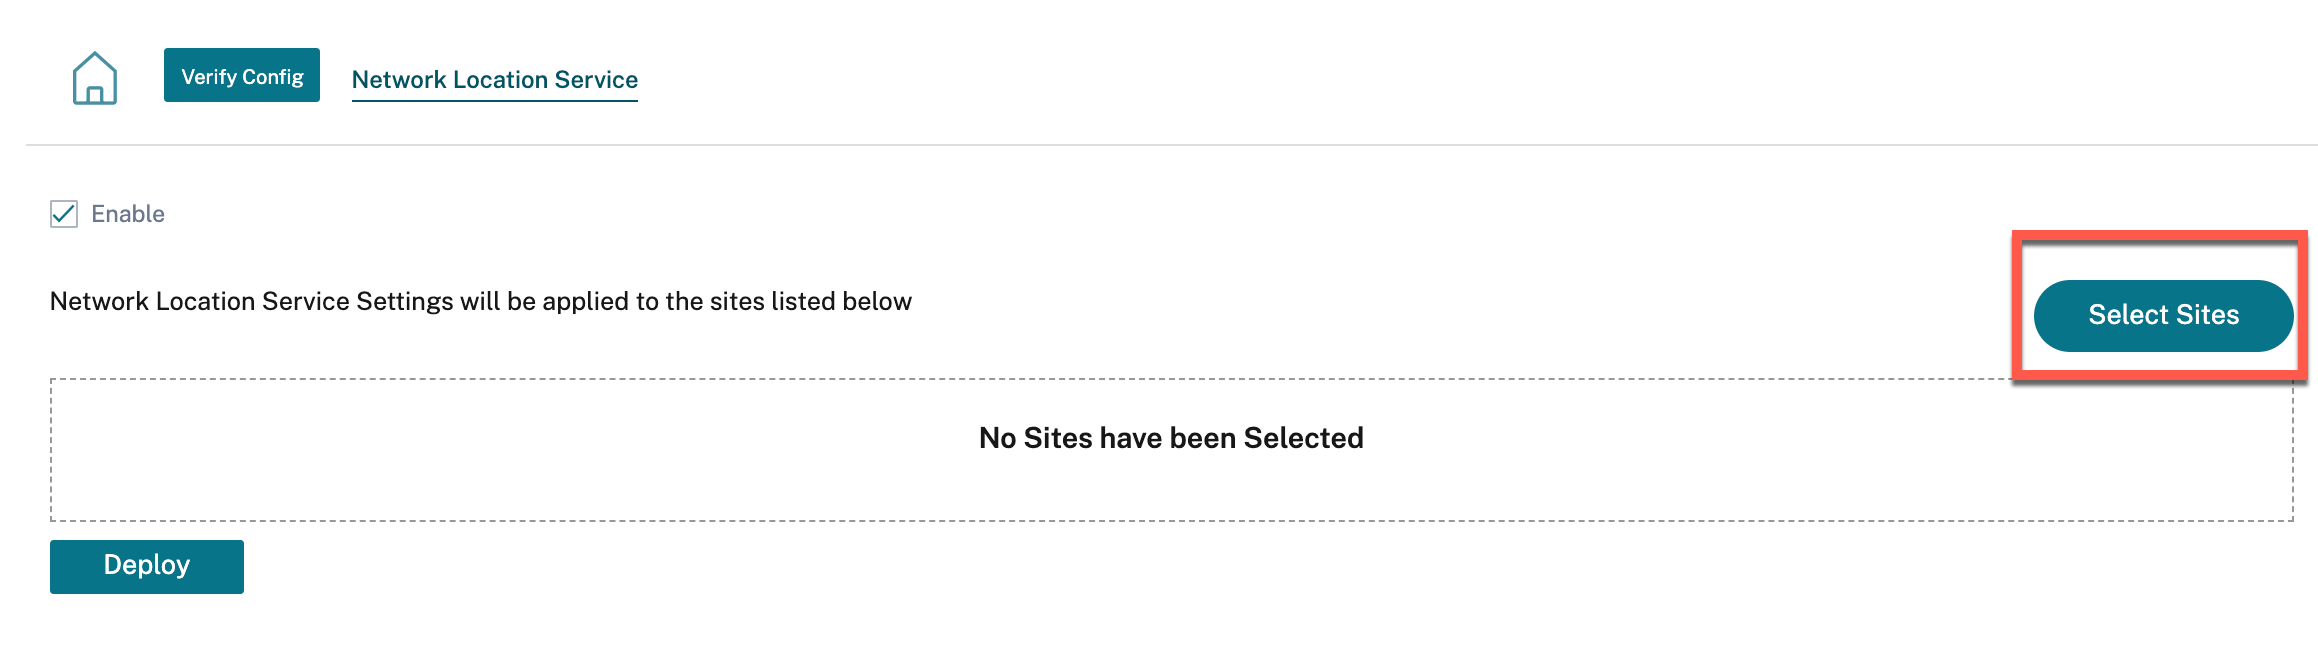Image resolution: width=2318 pixels, height=656 pixels.
Task: Click the empty dashed sites list area
Action: point(1172,450)
